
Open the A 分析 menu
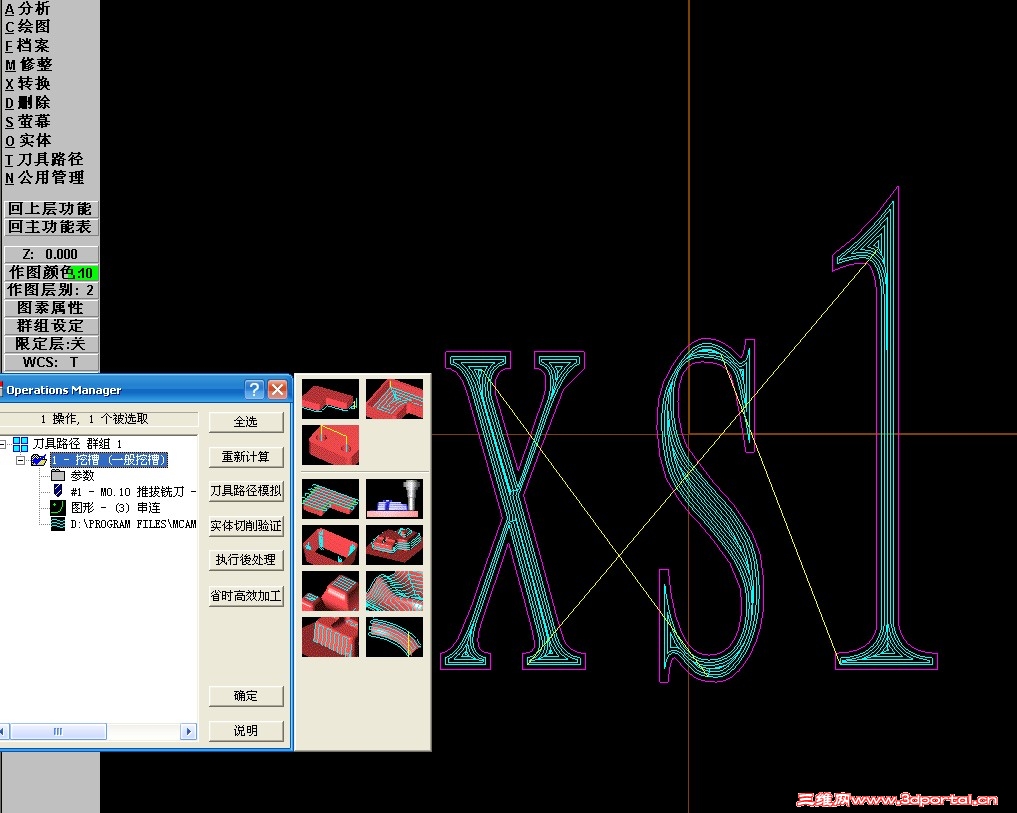pyautogui.click(x=27, y=8)
